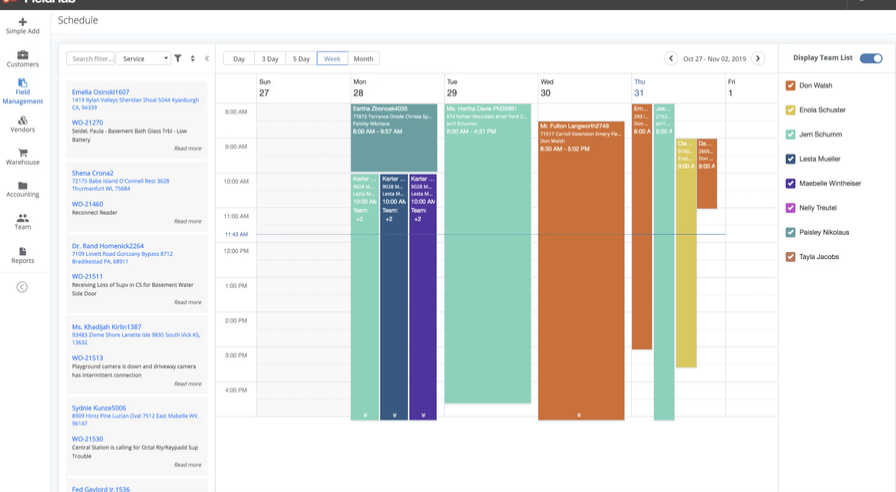Expand Monday purple event bottom chevron
This screenshot has width=896, height=492.
pos(423,415)
